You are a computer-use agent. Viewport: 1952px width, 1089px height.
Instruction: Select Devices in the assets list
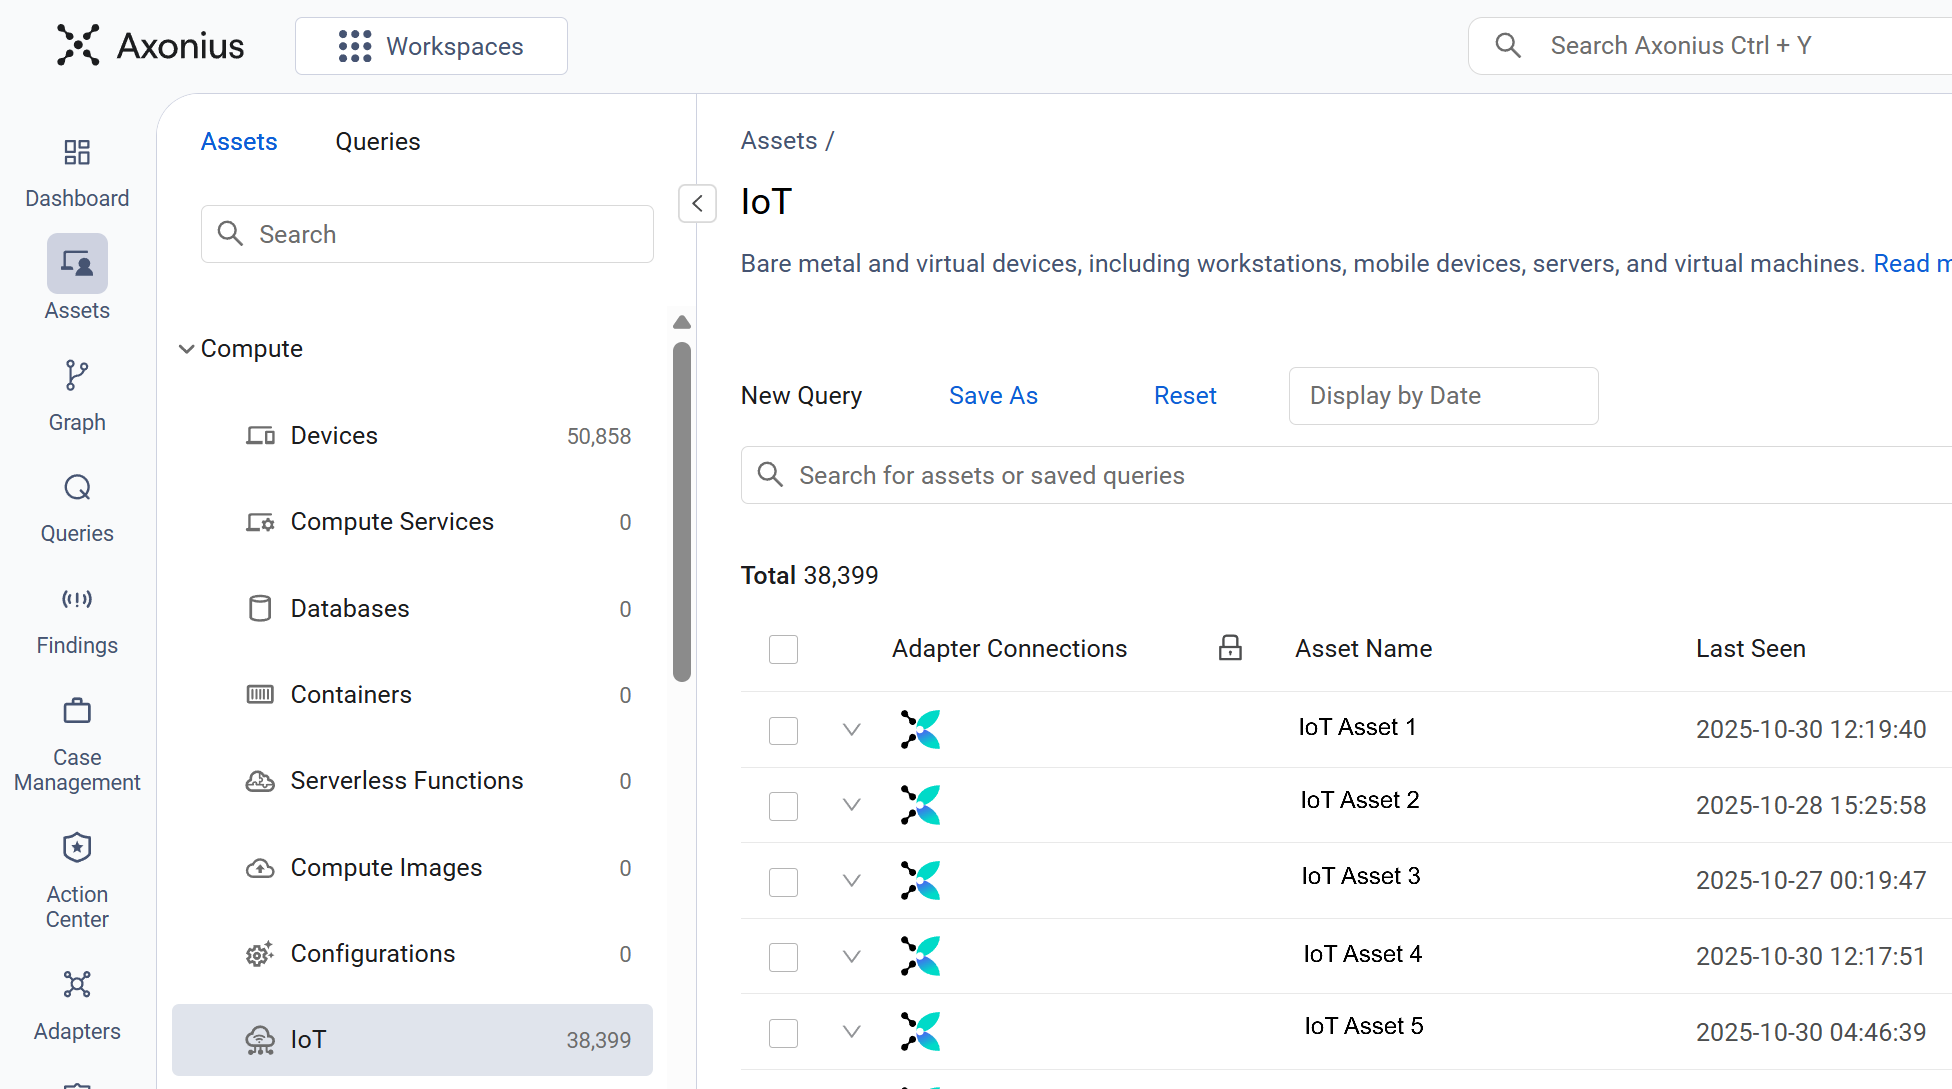tap(334, 436)
